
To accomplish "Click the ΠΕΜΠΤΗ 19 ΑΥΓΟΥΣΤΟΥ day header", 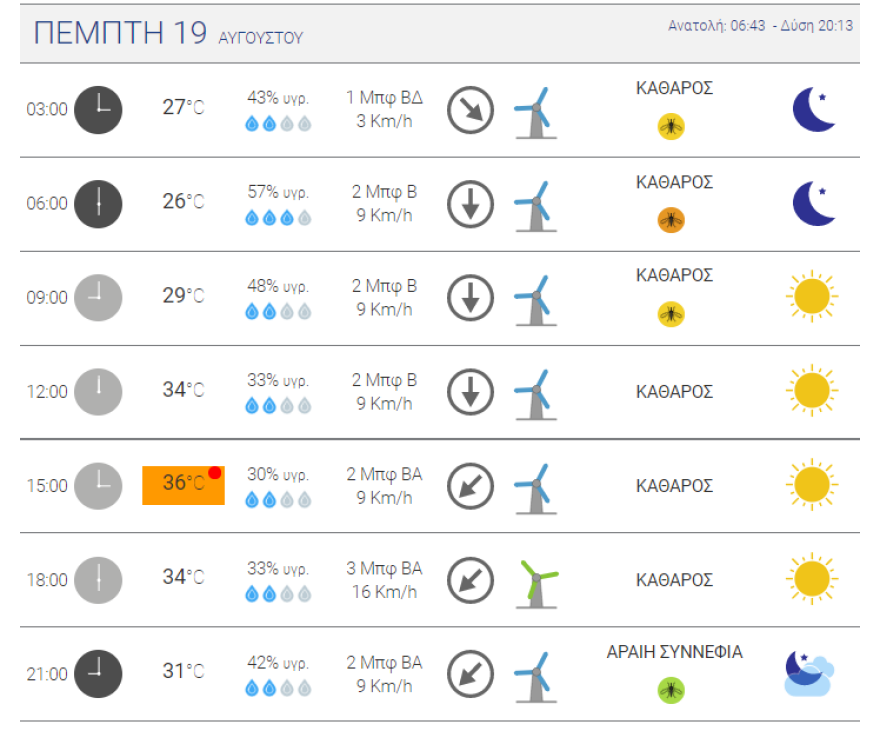I will (x=168, y=33).
